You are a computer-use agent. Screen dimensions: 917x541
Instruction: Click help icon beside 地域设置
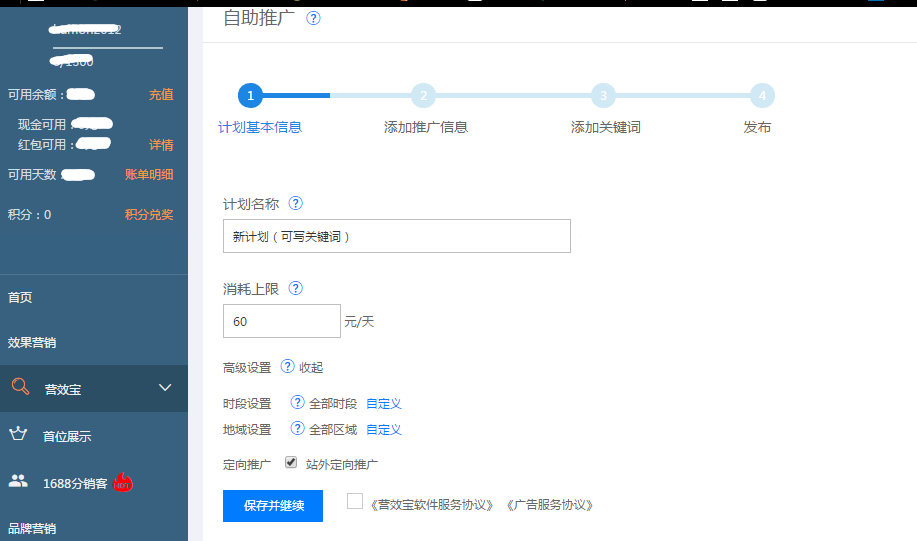click(297, 429)
